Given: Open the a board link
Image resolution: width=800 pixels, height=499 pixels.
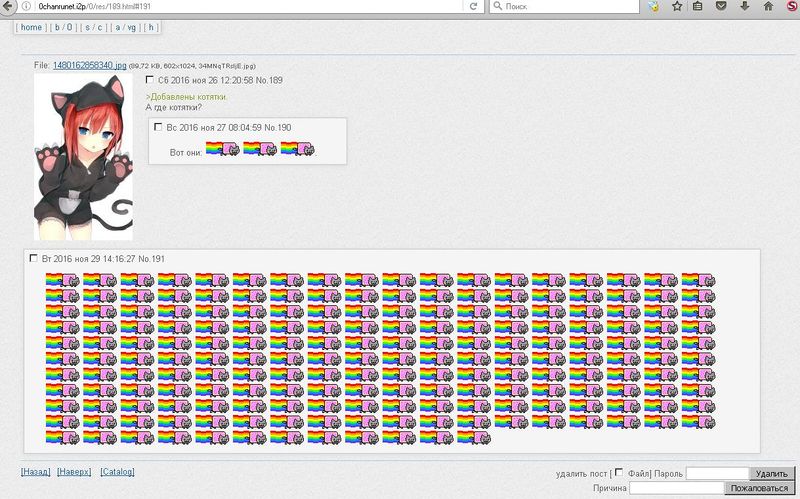Looking at the screenshot, I should coord(117,27).
